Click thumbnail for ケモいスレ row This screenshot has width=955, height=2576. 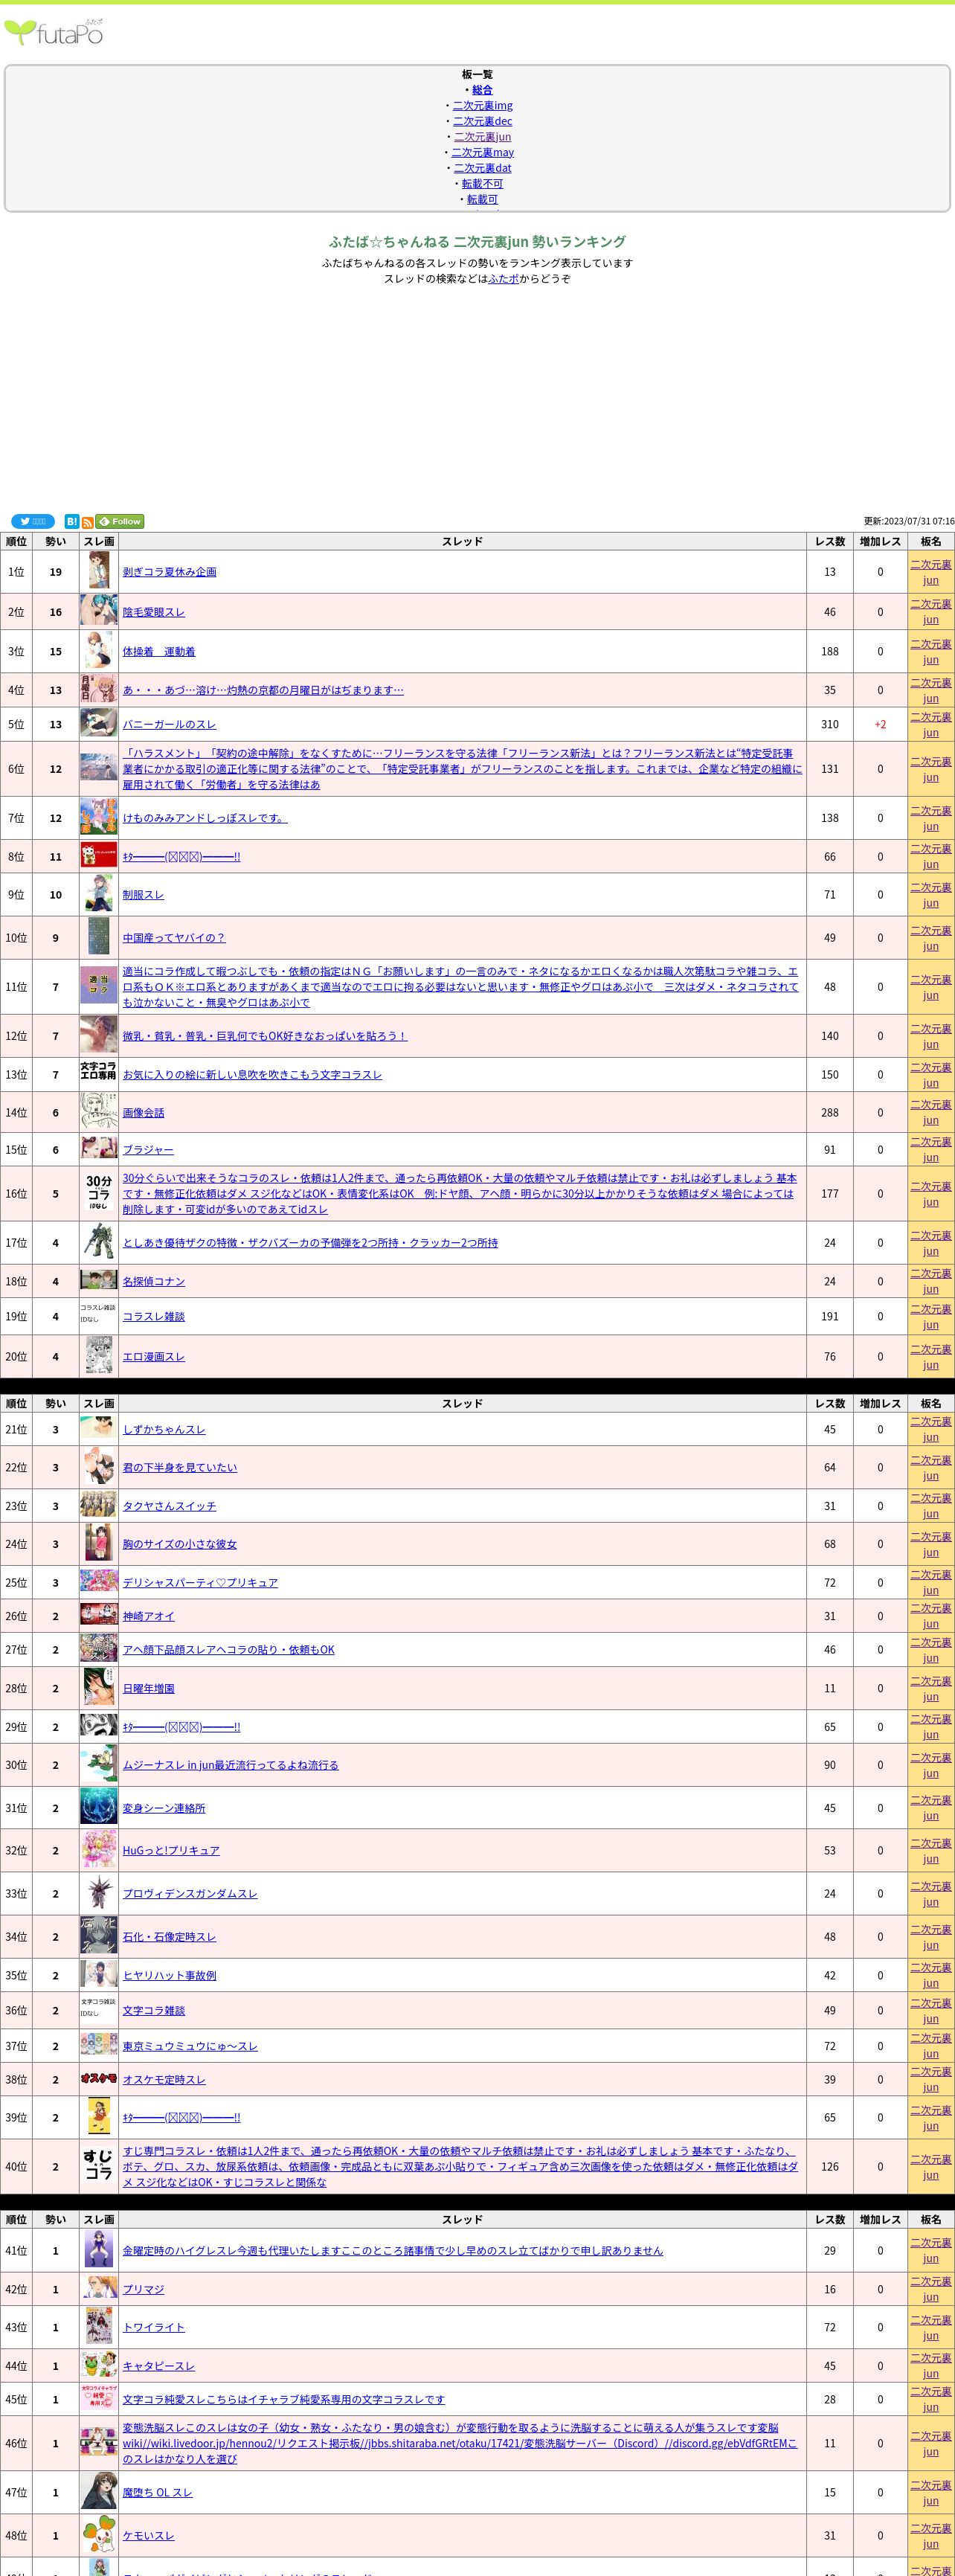98,2535
